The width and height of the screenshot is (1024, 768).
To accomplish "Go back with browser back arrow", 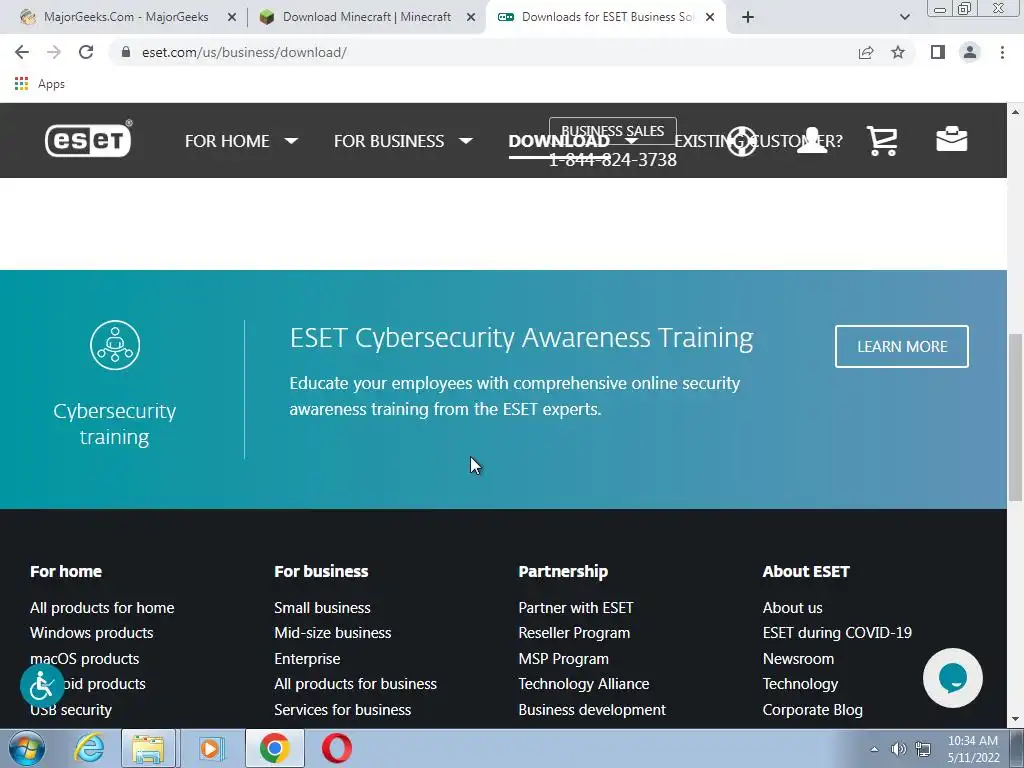I will click(x=22, y=52).
